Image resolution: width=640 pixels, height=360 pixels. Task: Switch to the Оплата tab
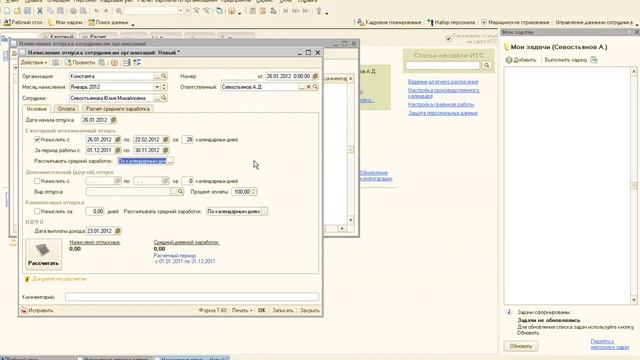pyautogui.click(x=66, y=109)
